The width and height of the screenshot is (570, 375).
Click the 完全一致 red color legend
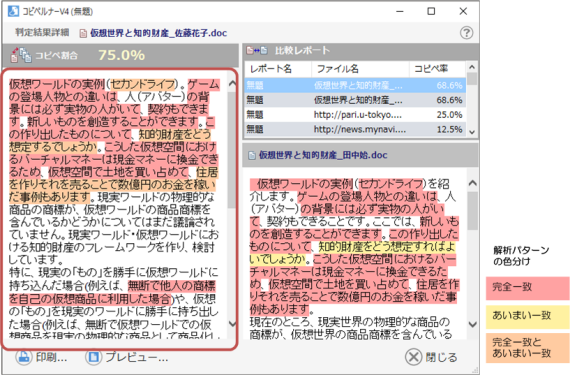(527, 288)
